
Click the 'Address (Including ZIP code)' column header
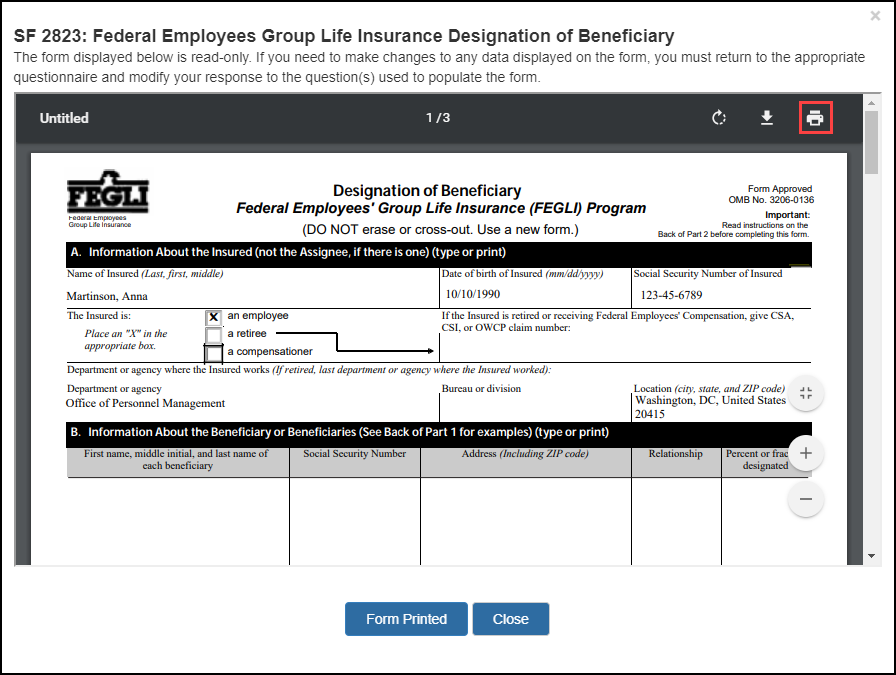click(x=525, y=453)
